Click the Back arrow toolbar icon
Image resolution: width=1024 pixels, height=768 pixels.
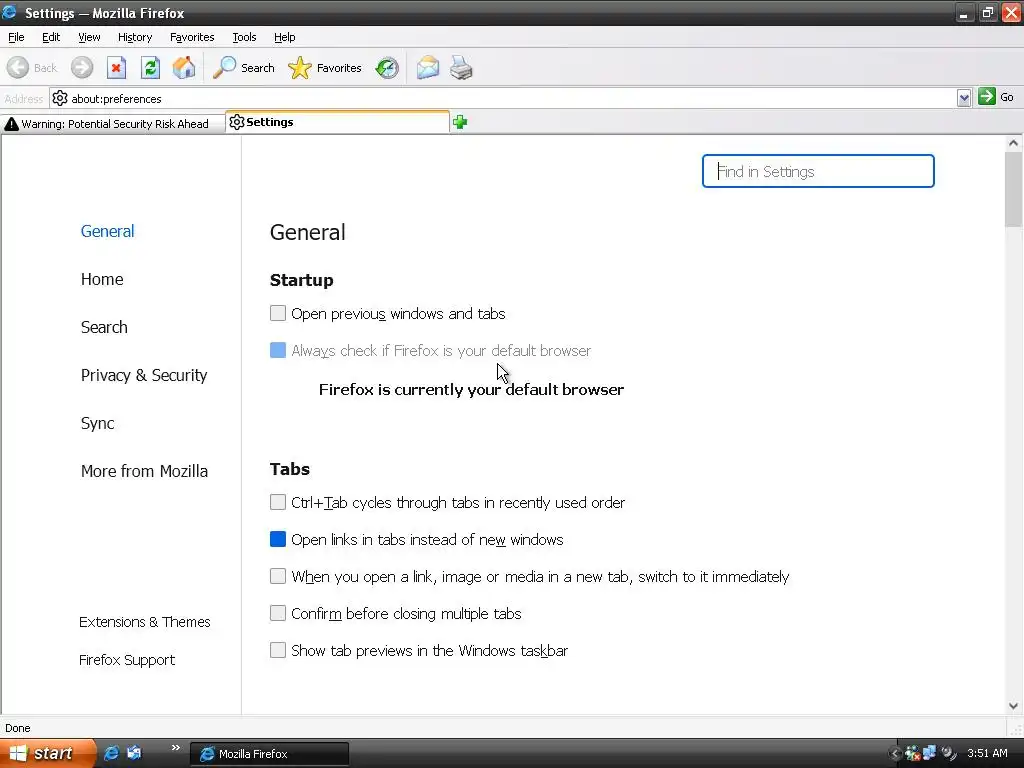(18, 67)
